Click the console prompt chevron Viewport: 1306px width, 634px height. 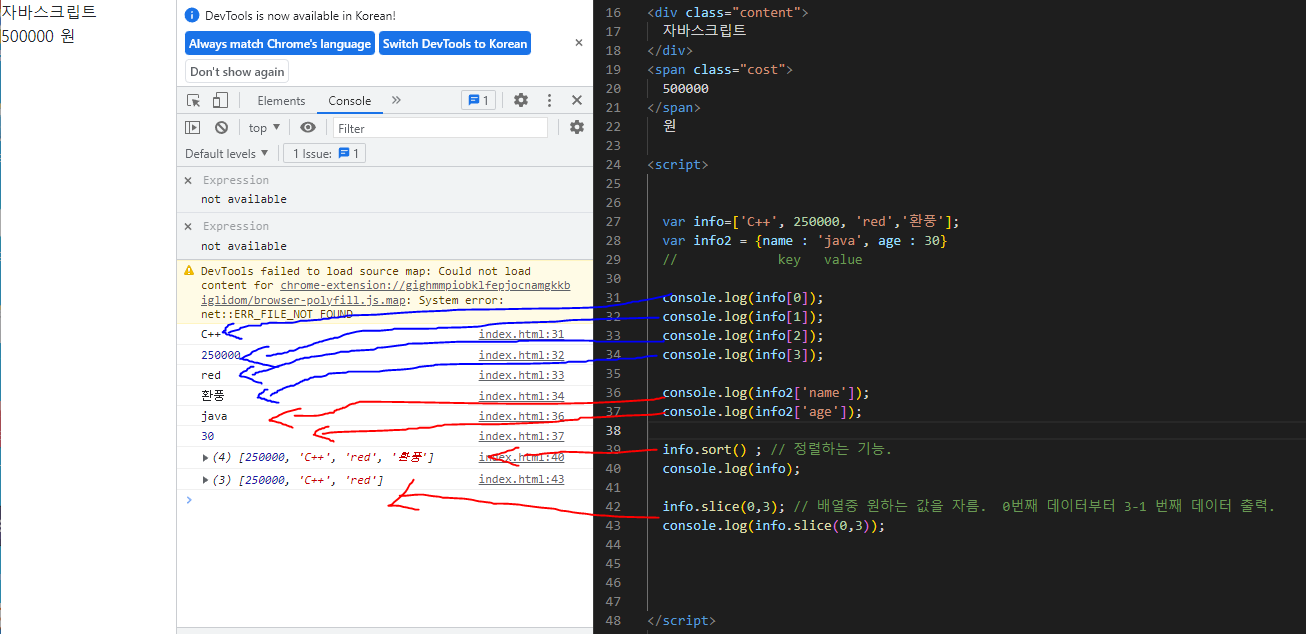point(188,499)
